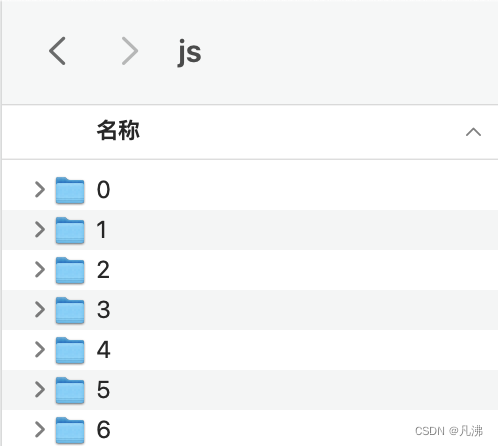The width and height of the screenshot is (498, 446).
Task: Toggle sort order caret arrow
Action: (473, 132)
